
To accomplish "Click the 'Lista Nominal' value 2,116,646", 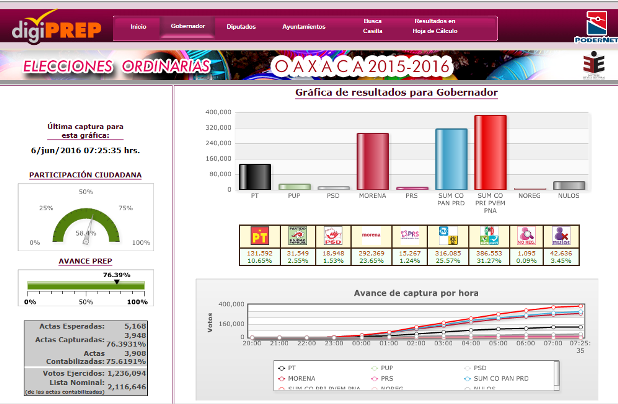I will coord(127,387).
